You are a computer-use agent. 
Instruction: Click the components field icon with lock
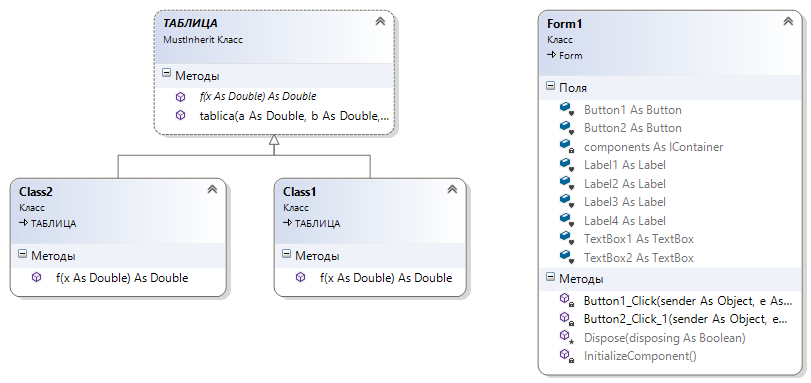click(567, 146)
